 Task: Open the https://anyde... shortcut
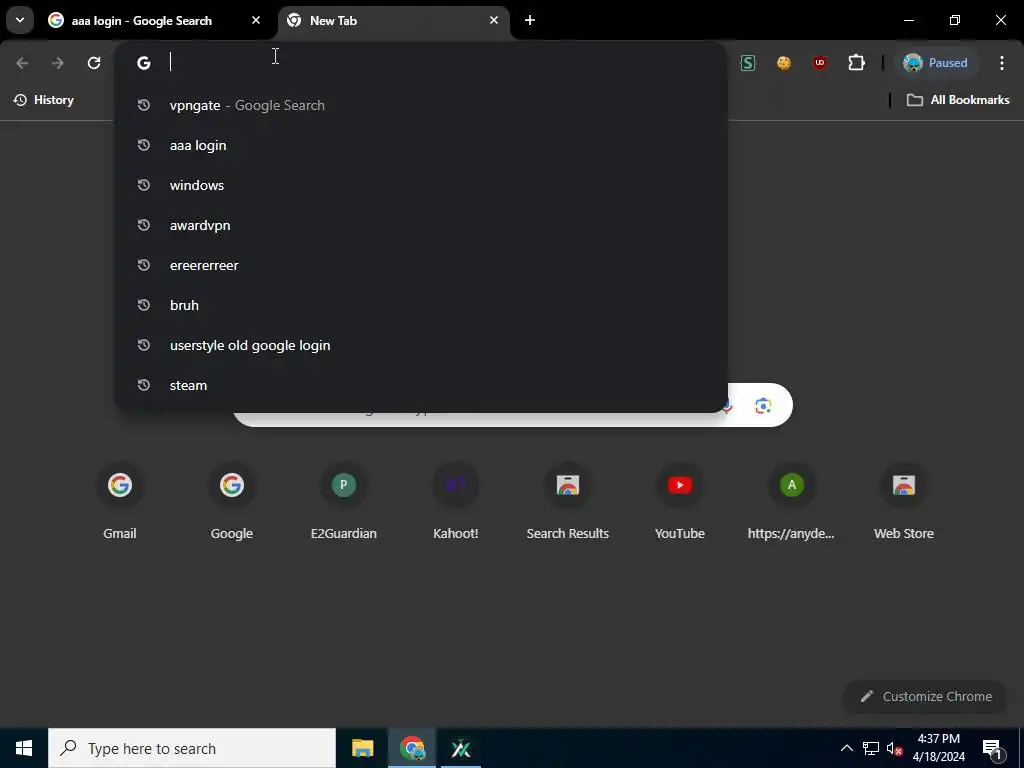(792, 503)
